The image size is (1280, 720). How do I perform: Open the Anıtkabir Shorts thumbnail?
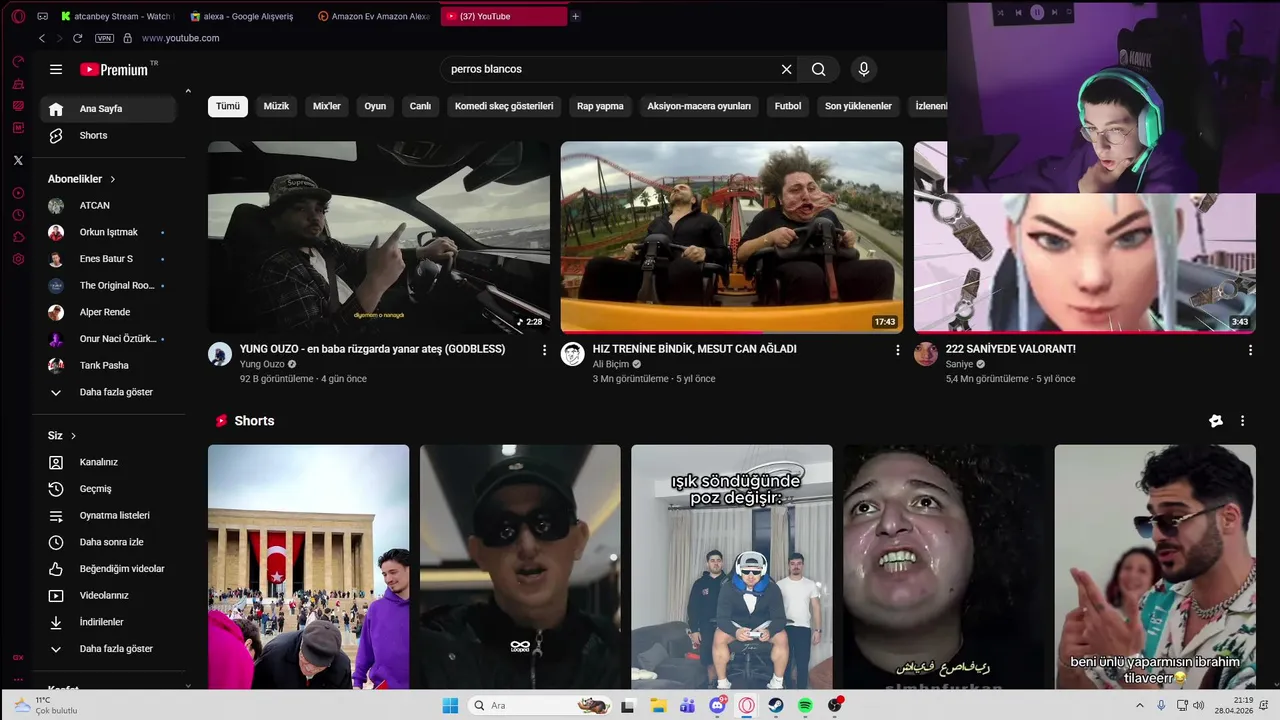pos(308,567)
